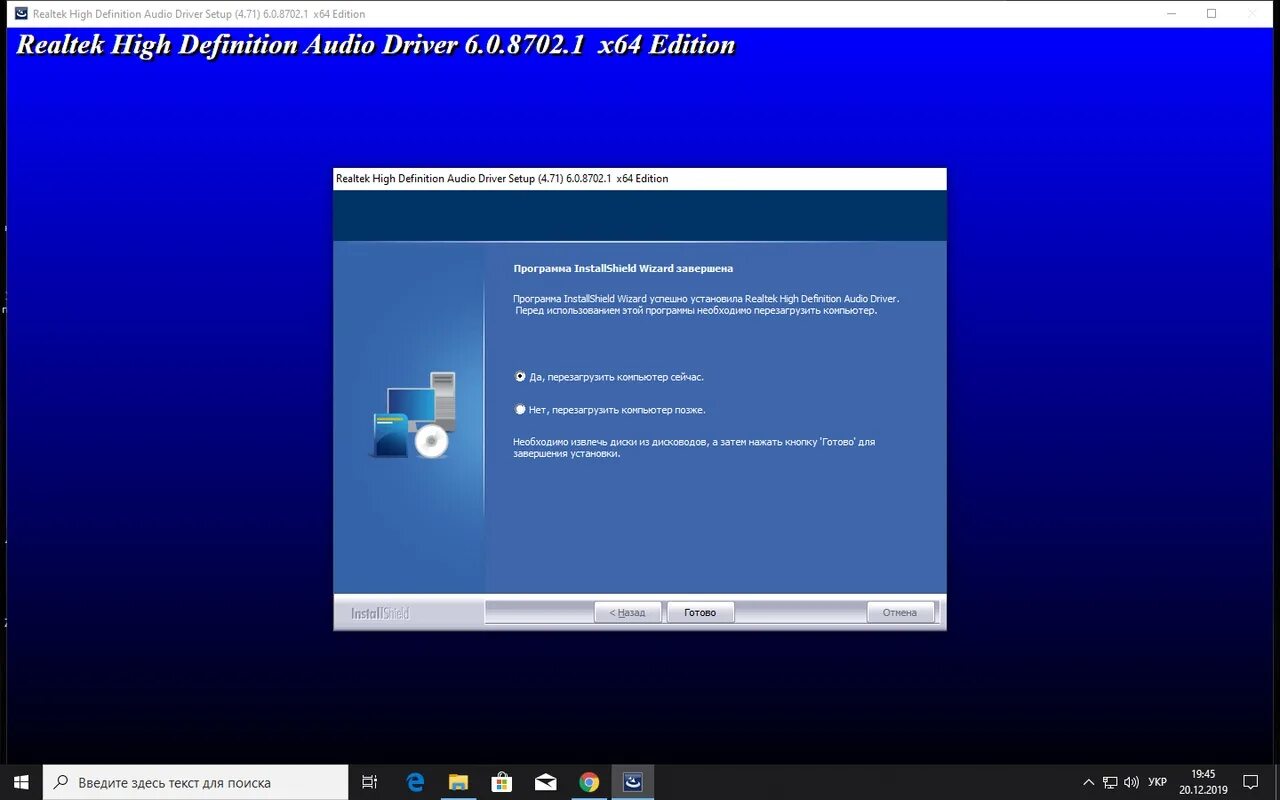The width and height of the screenshot is (1280, 800).
Task: Select 'Да, перезагрузить компьютер сейчас' option
Action: (611, 377)
